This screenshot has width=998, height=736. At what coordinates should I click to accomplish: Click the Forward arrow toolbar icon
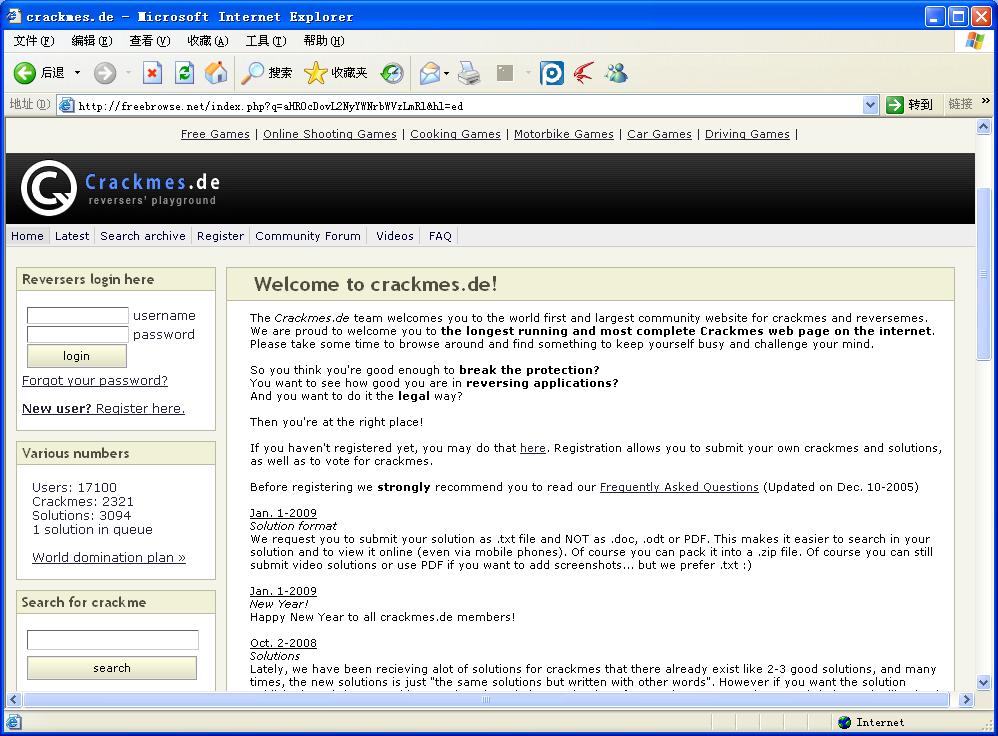pos(105,73)
